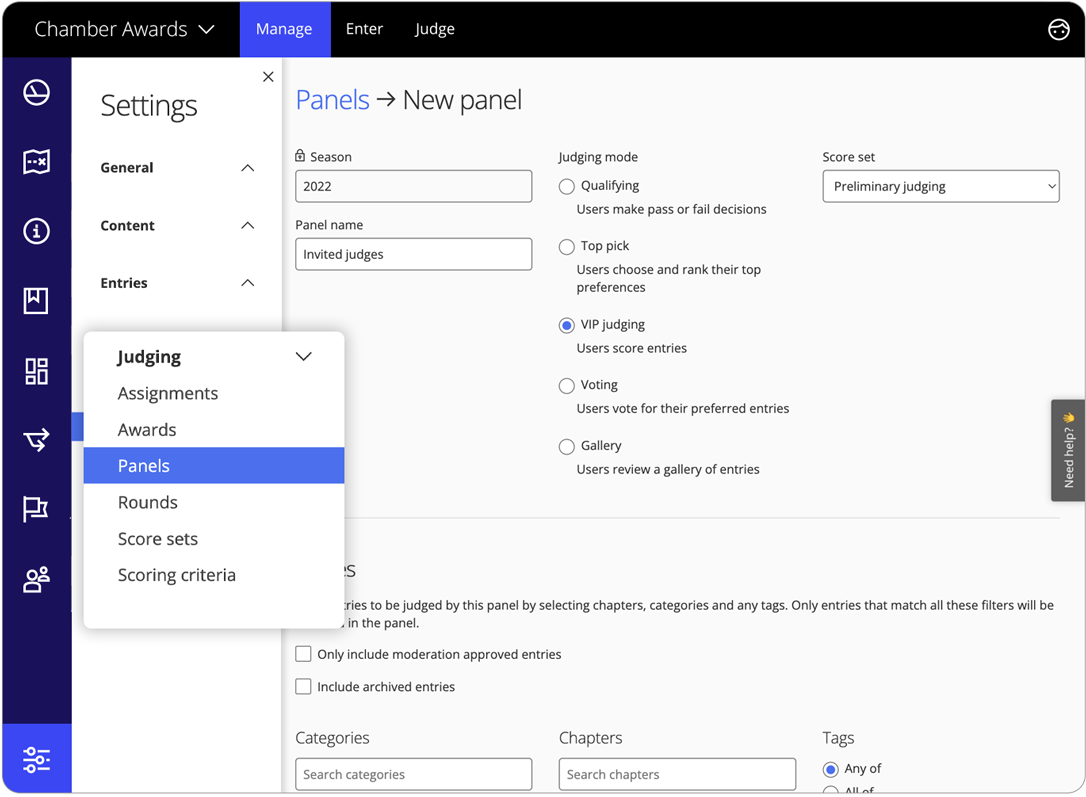Image resolution: width=1086 pixels, height=797 pixels.
Task: Open the dashboard gauge icon in sidebar
Action: (x=37, y=93)
